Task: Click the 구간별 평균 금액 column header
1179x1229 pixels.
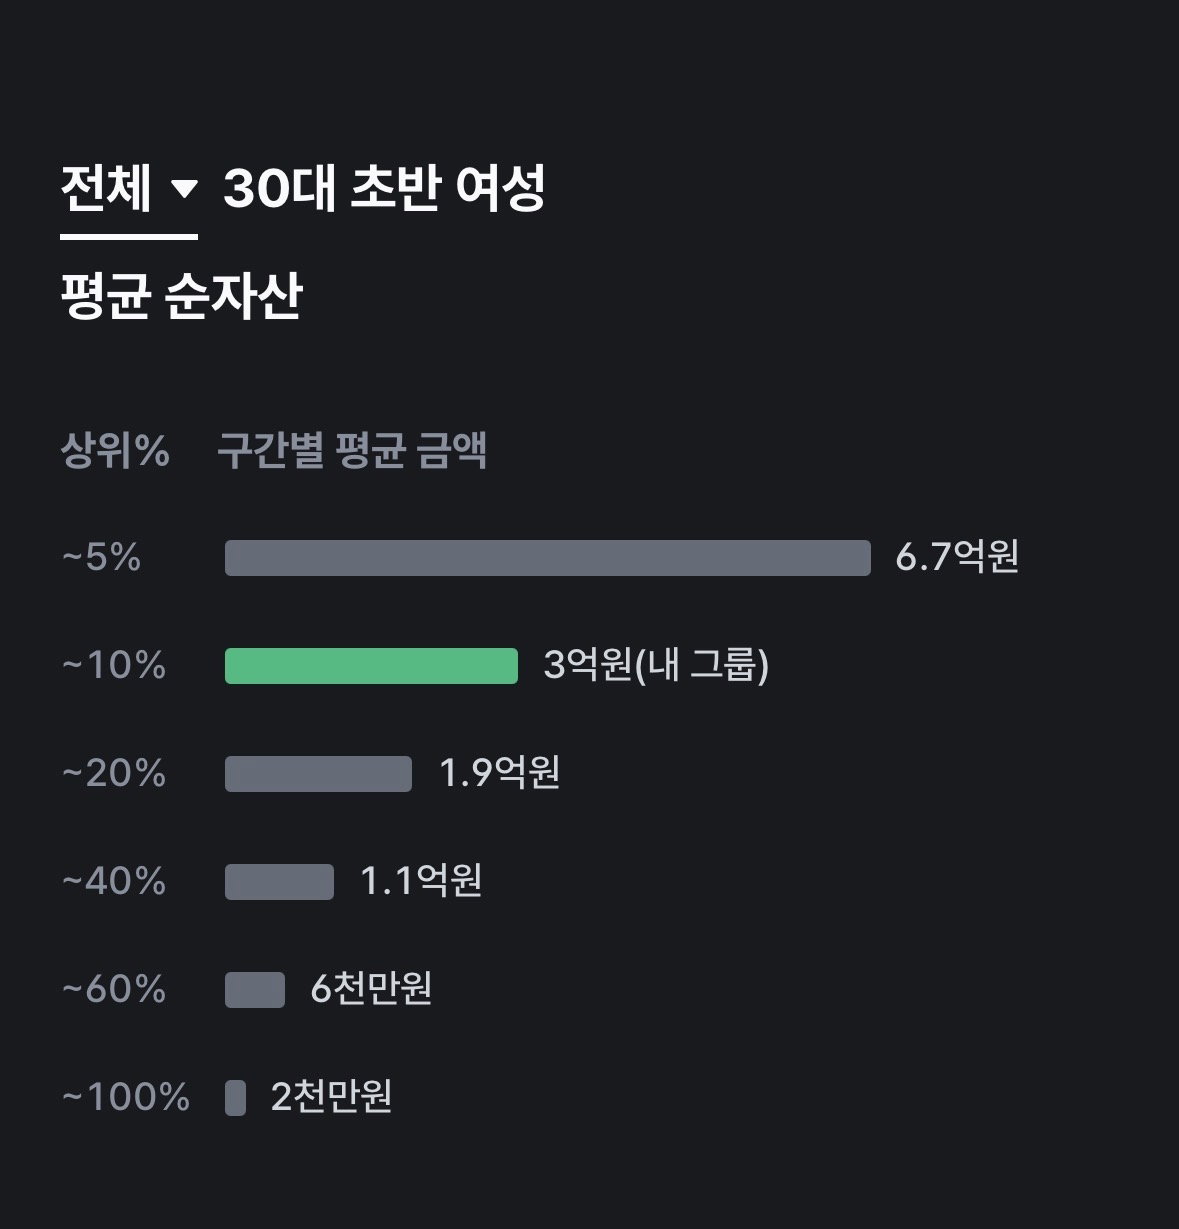Action: (352, 451)
